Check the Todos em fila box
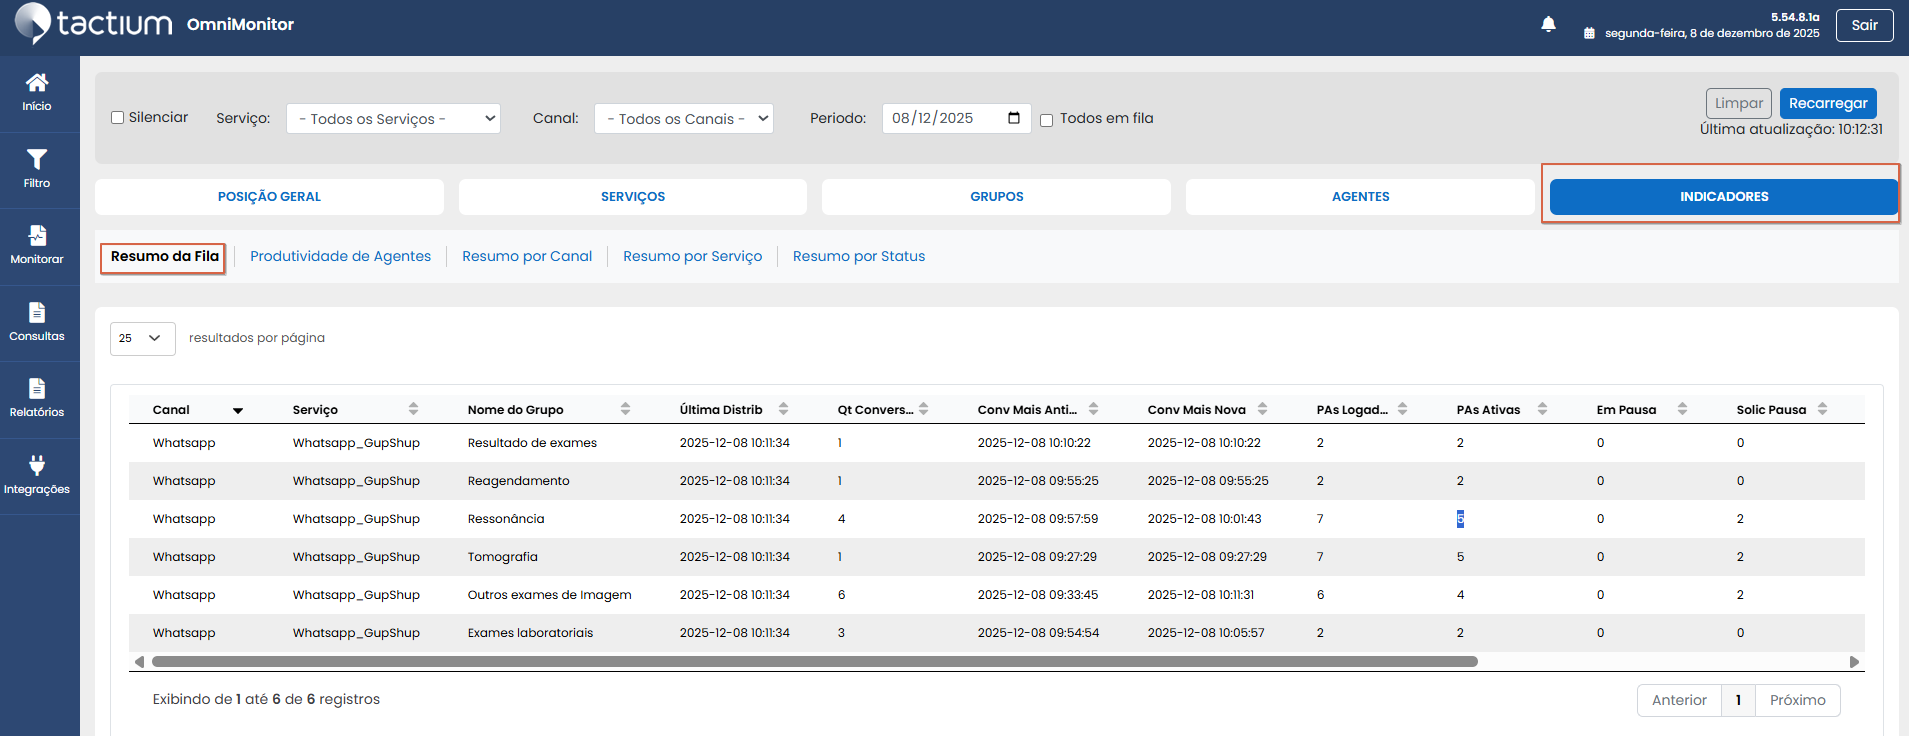This screenshot has width=1909, height=736. point(1047,120)
